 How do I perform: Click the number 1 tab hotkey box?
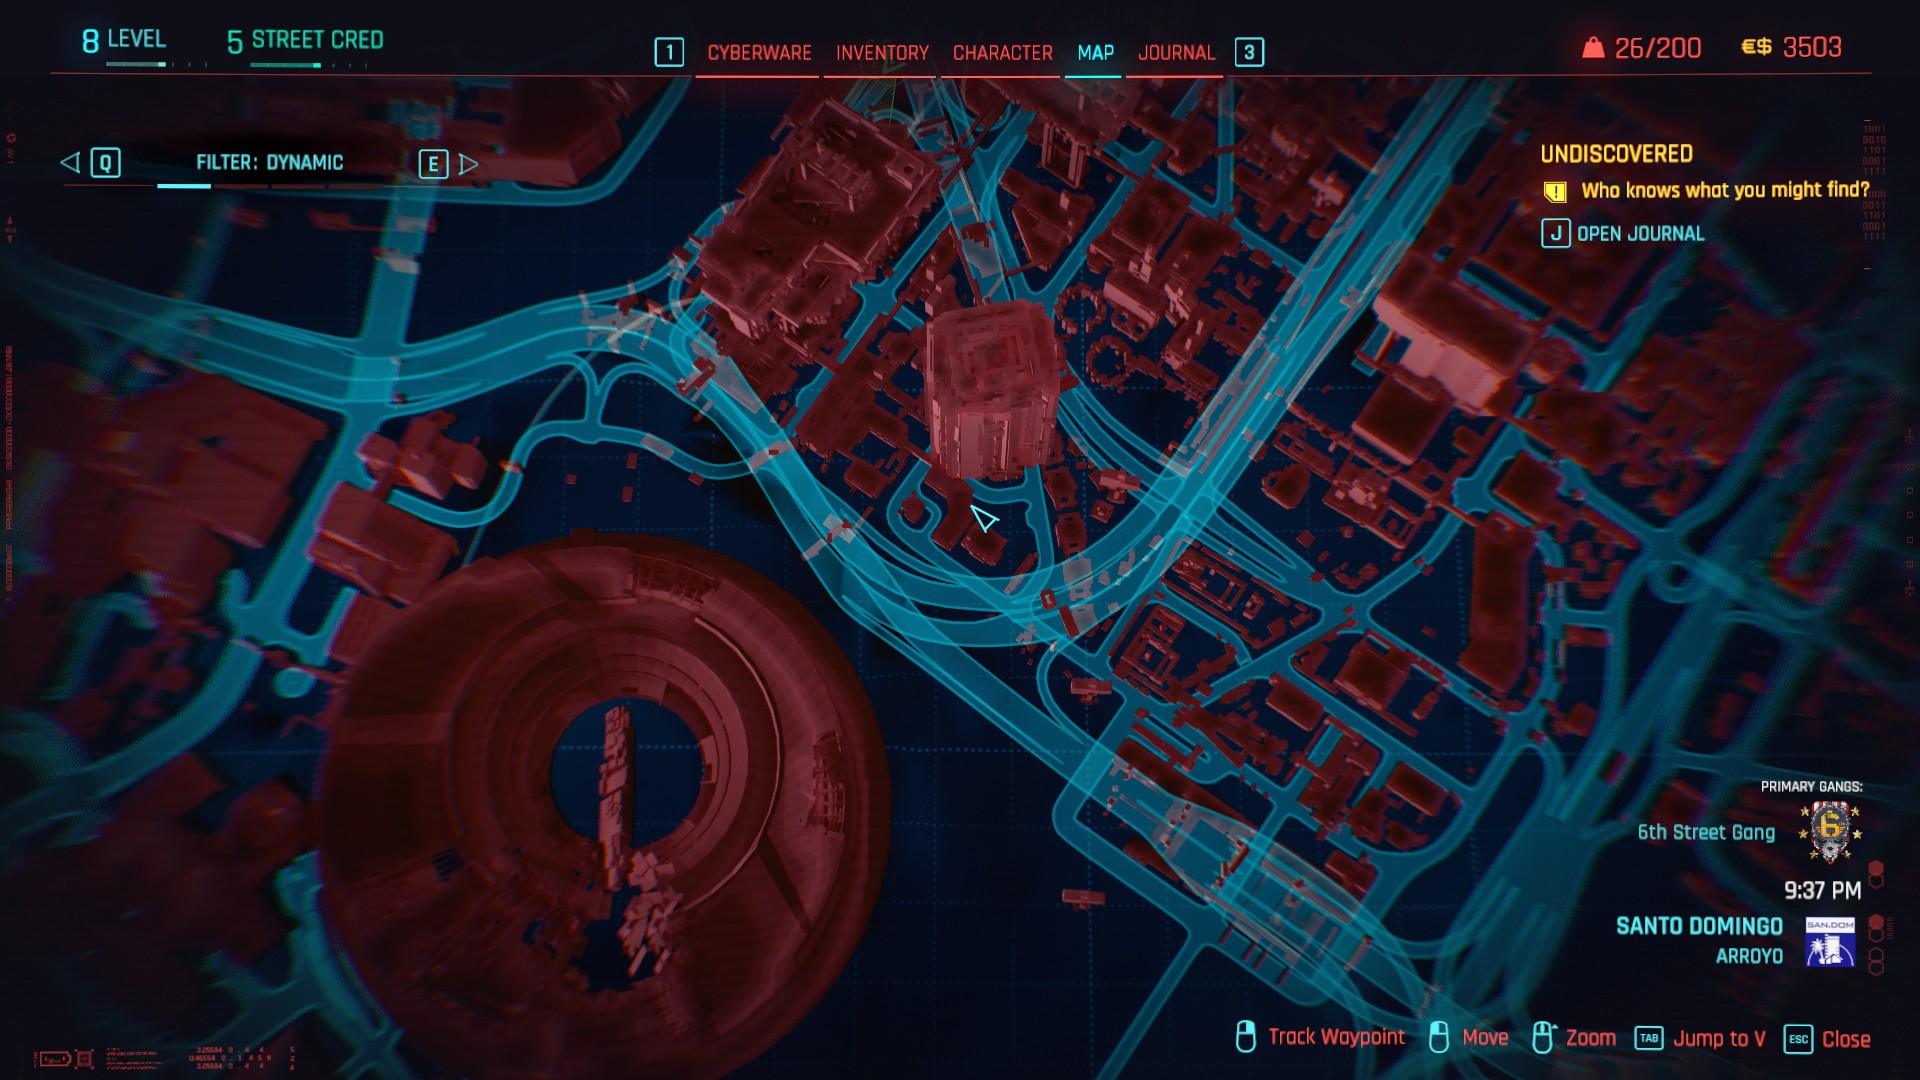coord(669,52)
